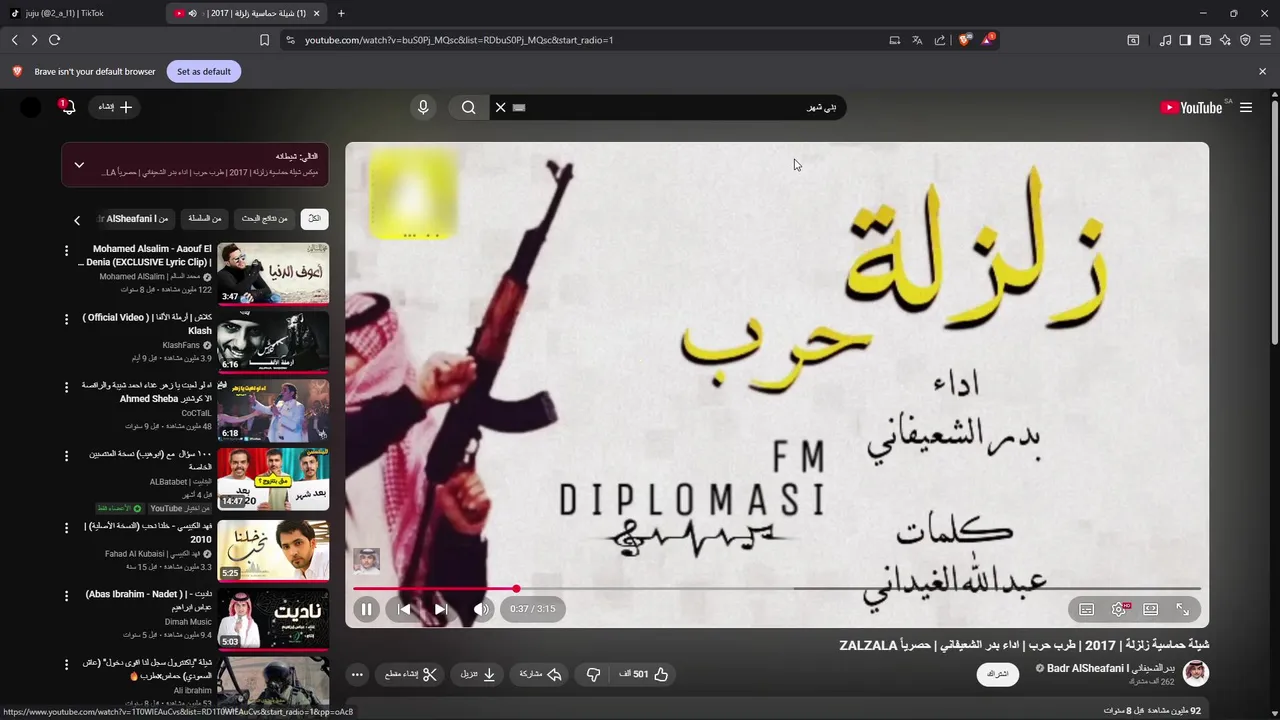
Task: Switch player to theater mode
Action: [x=1151, y=609]
